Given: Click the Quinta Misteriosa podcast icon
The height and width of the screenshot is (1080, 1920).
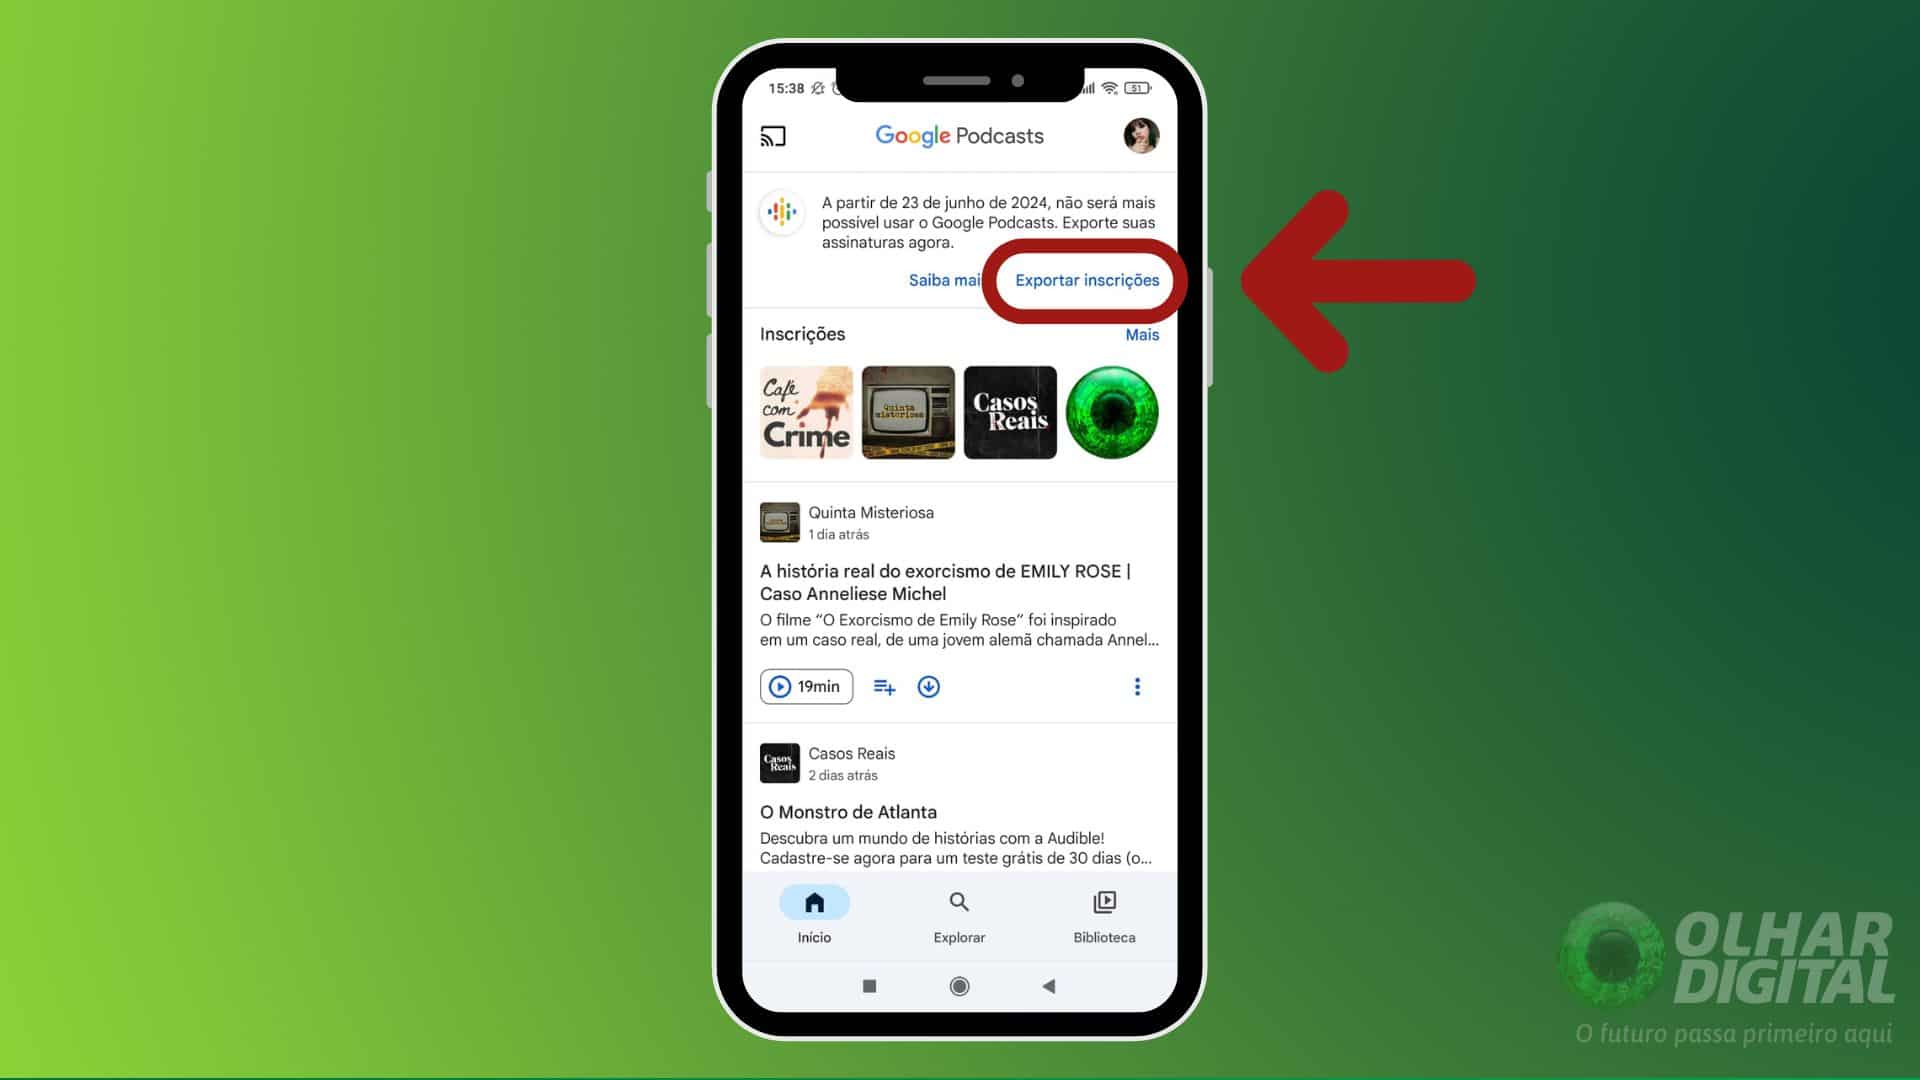Looking at the screenshot, I should click(x=906, y=411).
